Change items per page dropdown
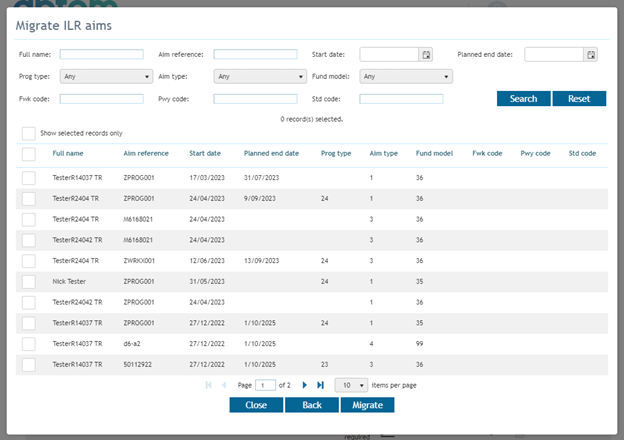624x440 pixels. point(351,385)
